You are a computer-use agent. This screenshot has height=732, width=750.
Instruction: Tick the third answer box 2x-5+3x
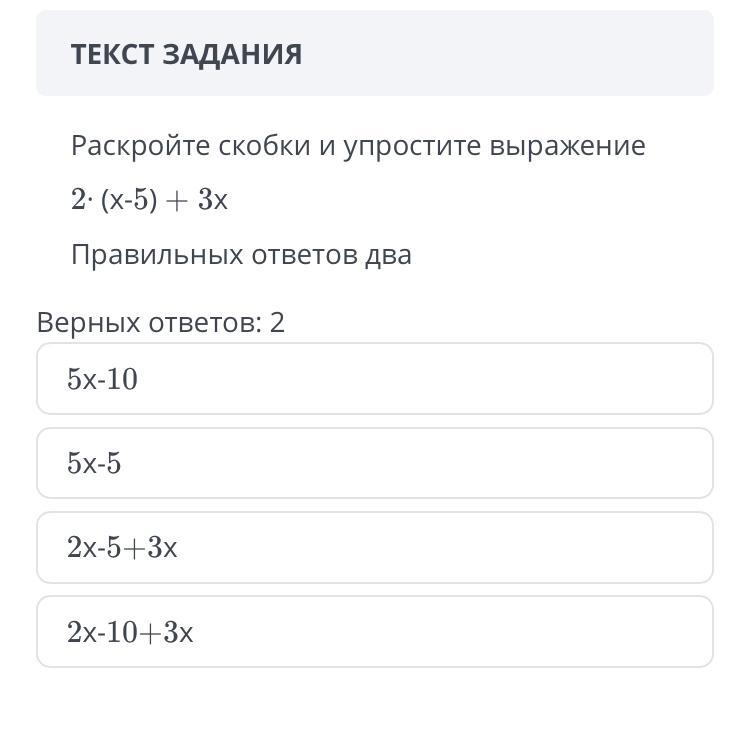click(375, 547)
